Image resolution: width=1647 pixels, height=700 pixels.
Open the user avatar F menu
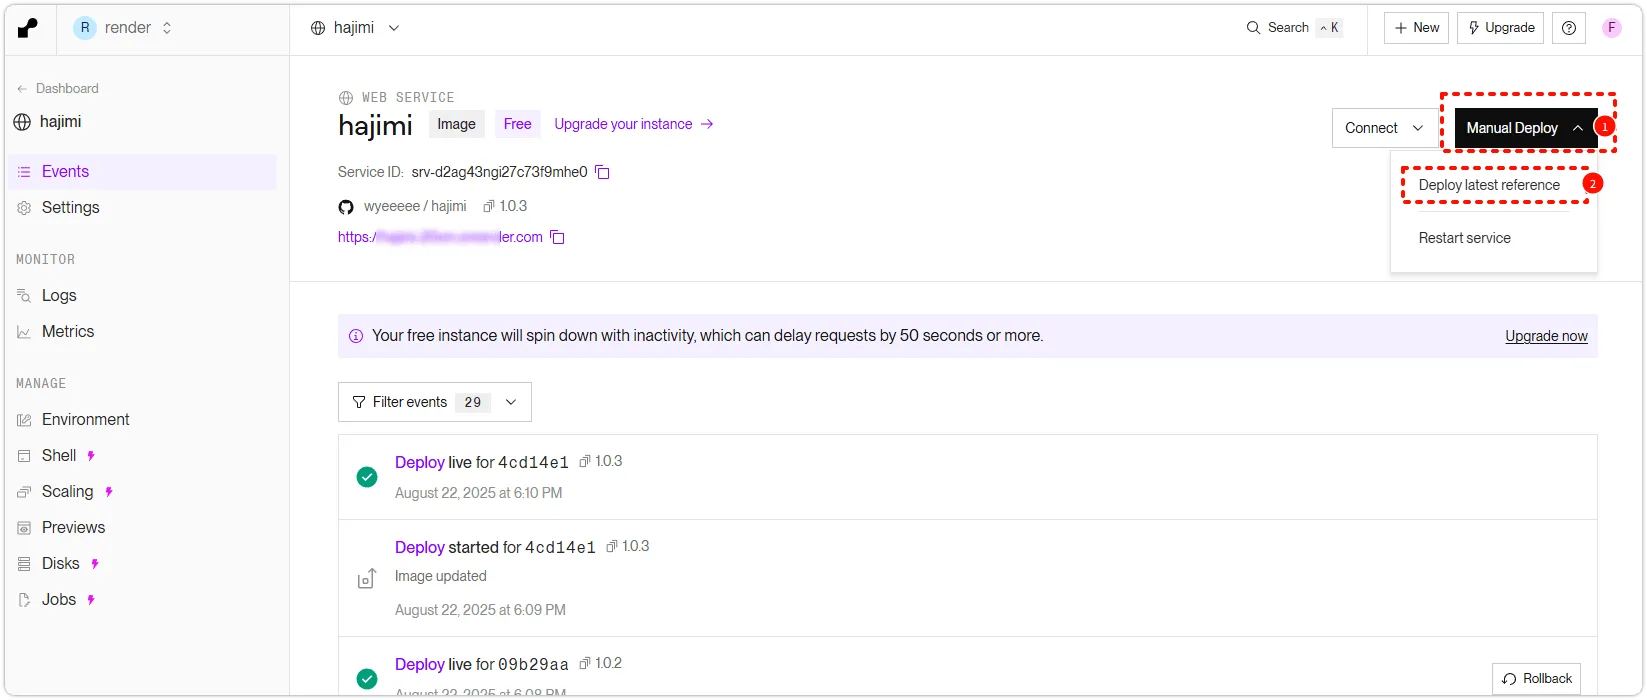tap(1611, 28)
